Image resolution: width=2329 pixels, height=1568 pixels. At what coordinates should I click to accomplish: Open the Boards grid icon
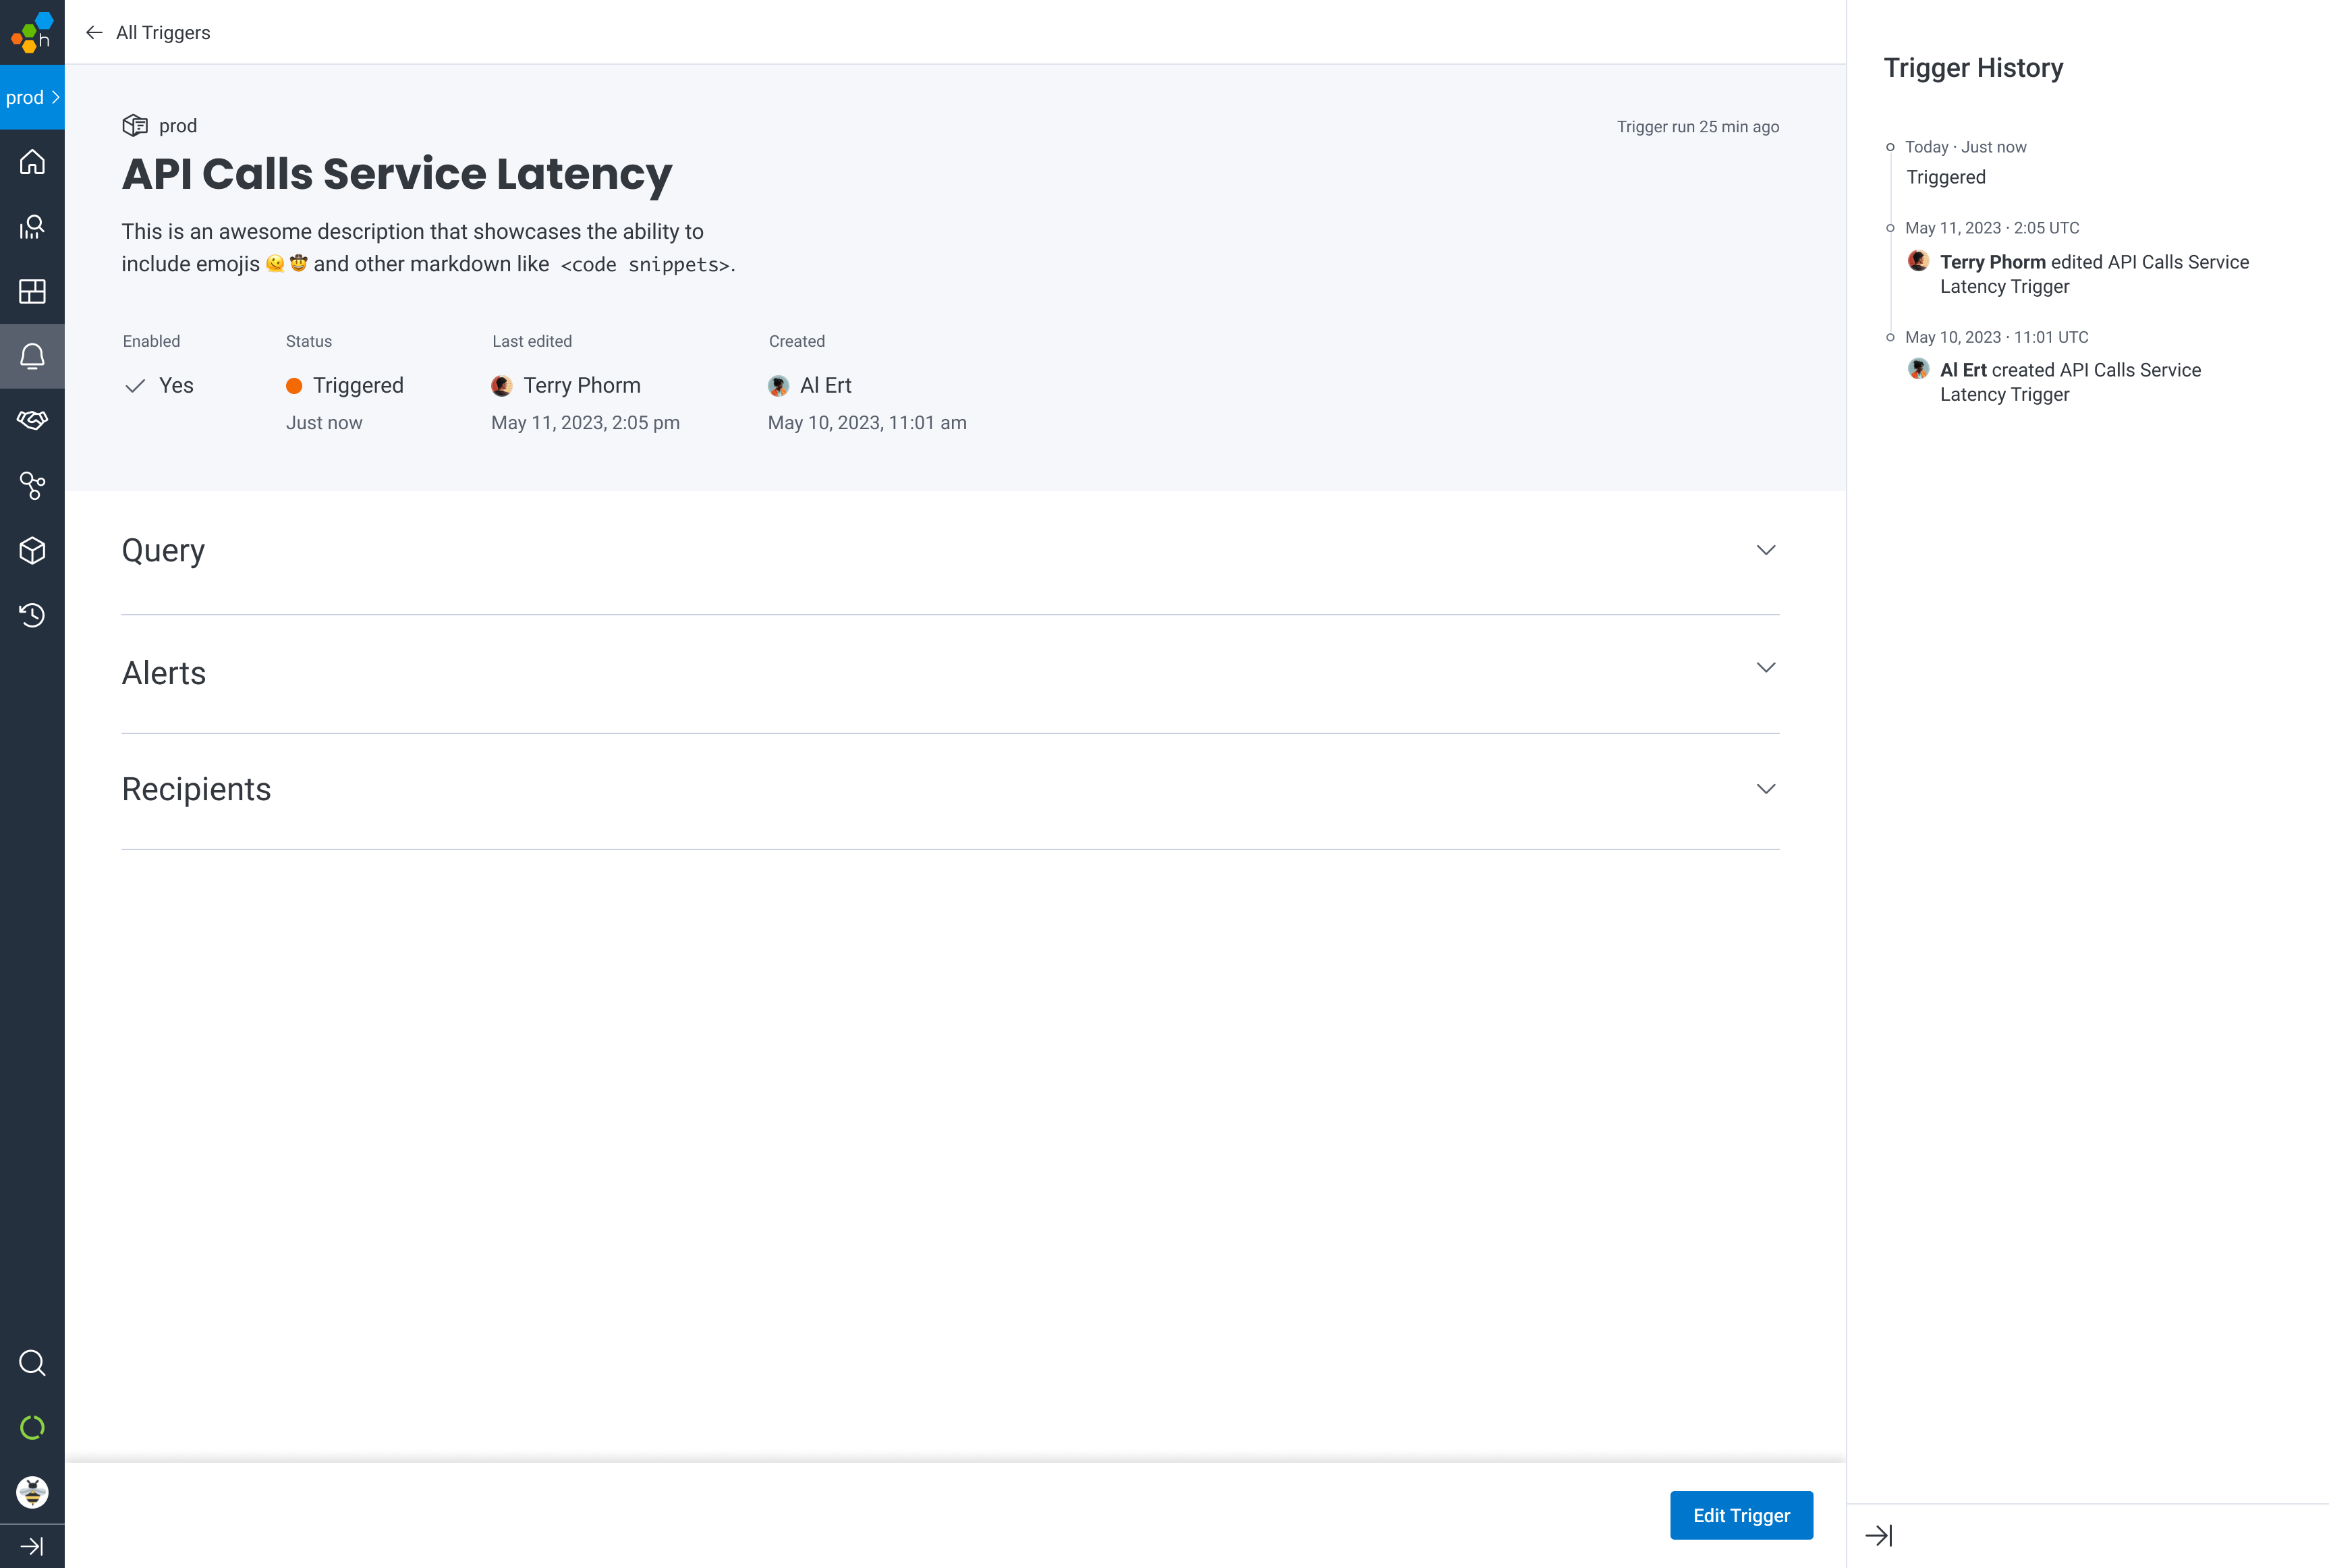(32, 291)
